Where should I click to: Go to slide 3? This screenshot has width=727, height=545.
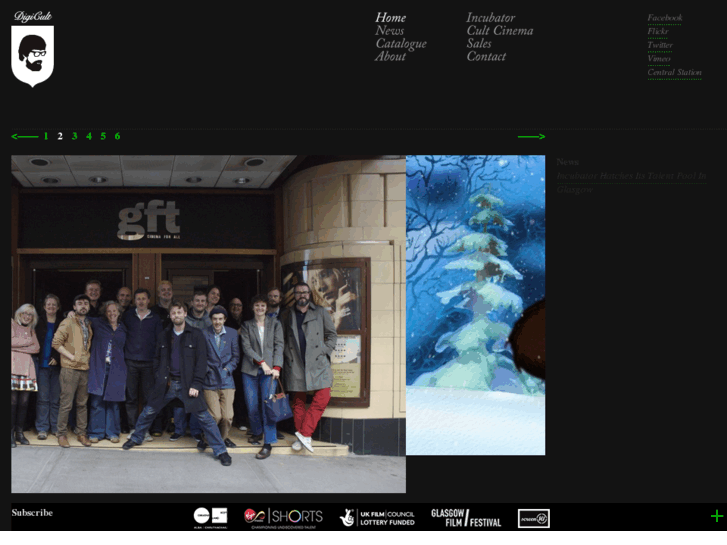click(75, 136)
